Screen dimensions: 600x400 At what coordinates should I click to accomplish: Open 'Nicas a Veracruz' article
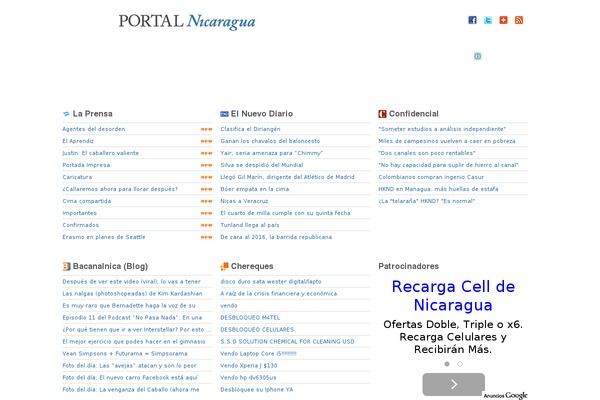click(244, 201)
